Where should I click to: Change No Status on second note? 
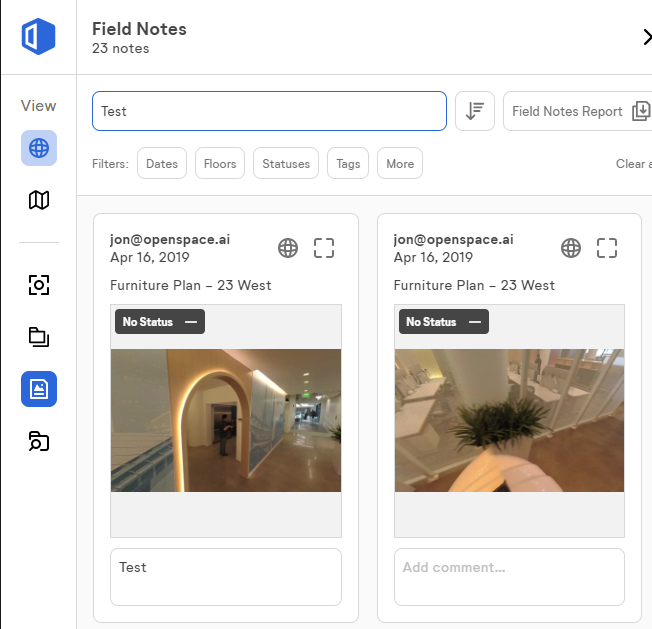444,321
